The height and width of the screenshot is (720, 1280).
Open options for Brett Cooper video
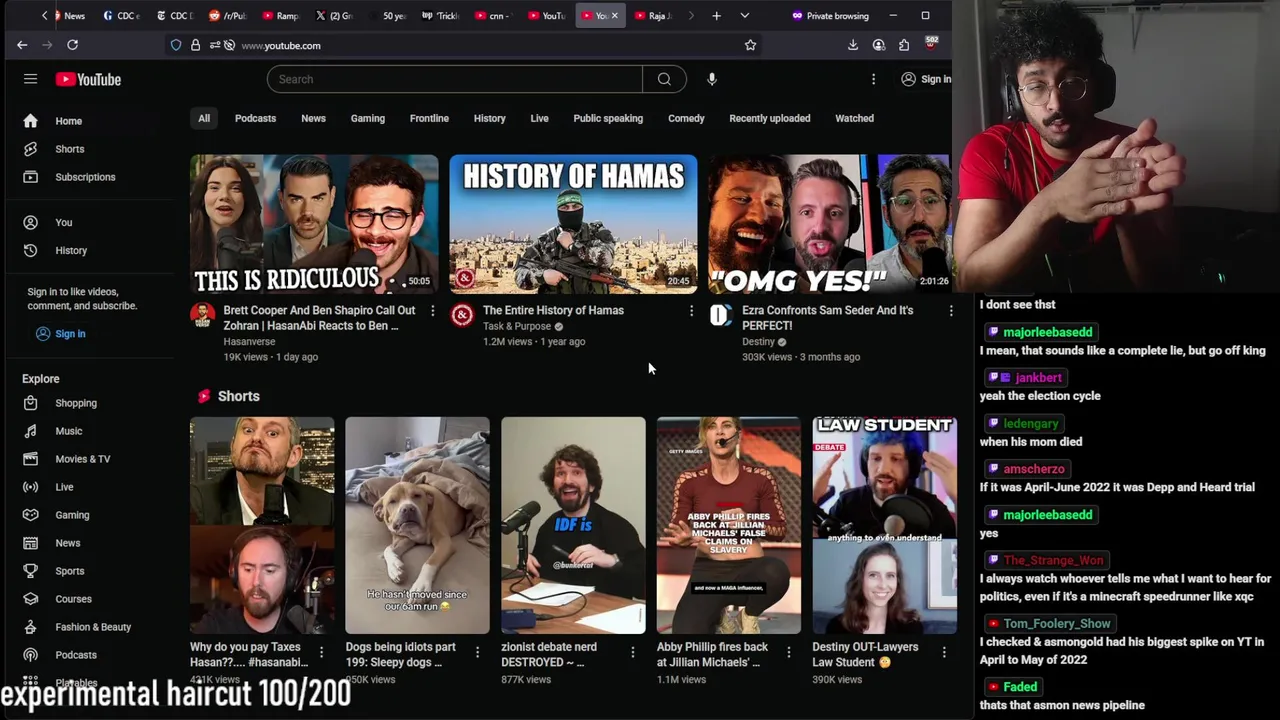432,311
